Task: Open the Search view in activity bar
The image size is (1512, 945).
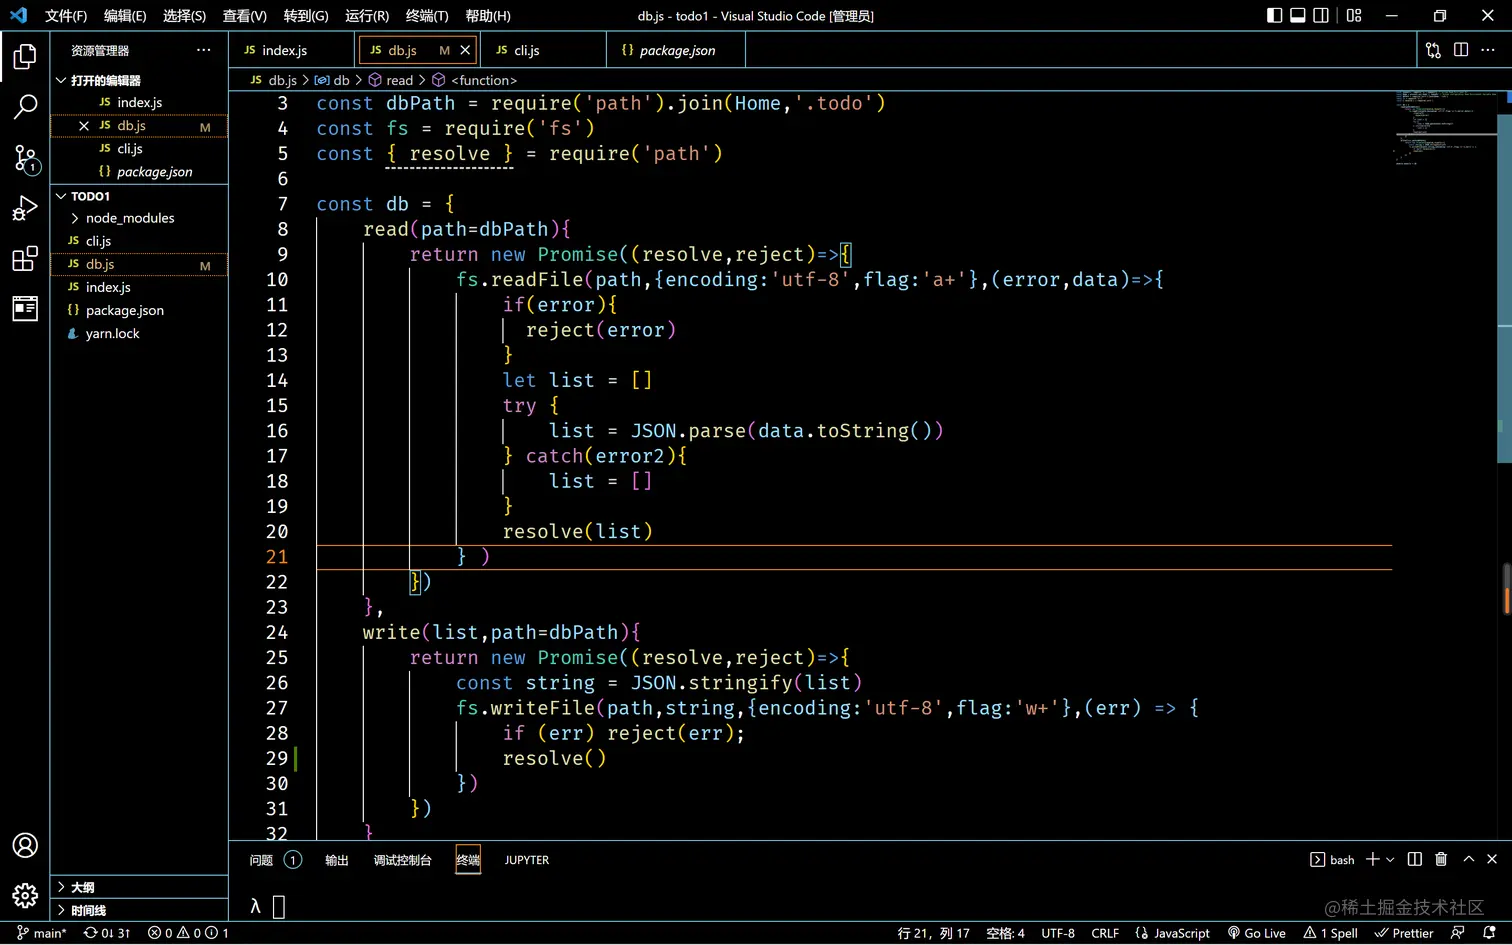Action: [x=25, y=107]
